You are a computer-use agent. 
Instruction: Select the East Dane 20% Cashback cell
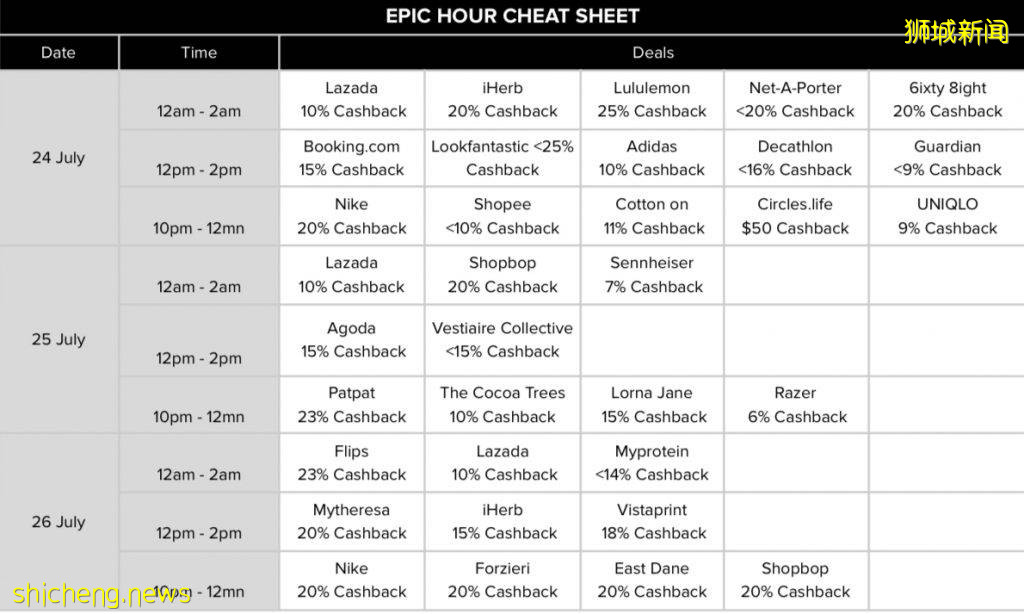click(652, 580)
